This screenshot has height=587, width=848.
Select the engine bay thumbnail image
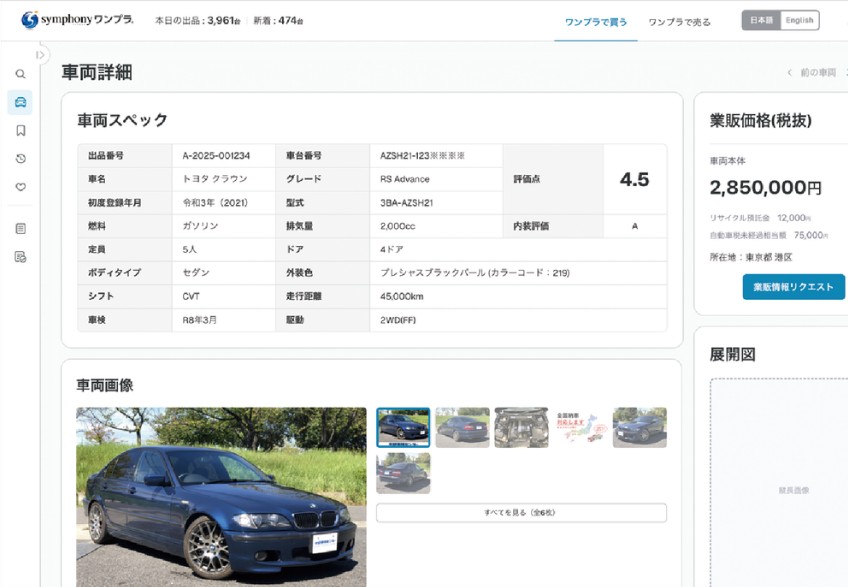(x=521, y=427)
